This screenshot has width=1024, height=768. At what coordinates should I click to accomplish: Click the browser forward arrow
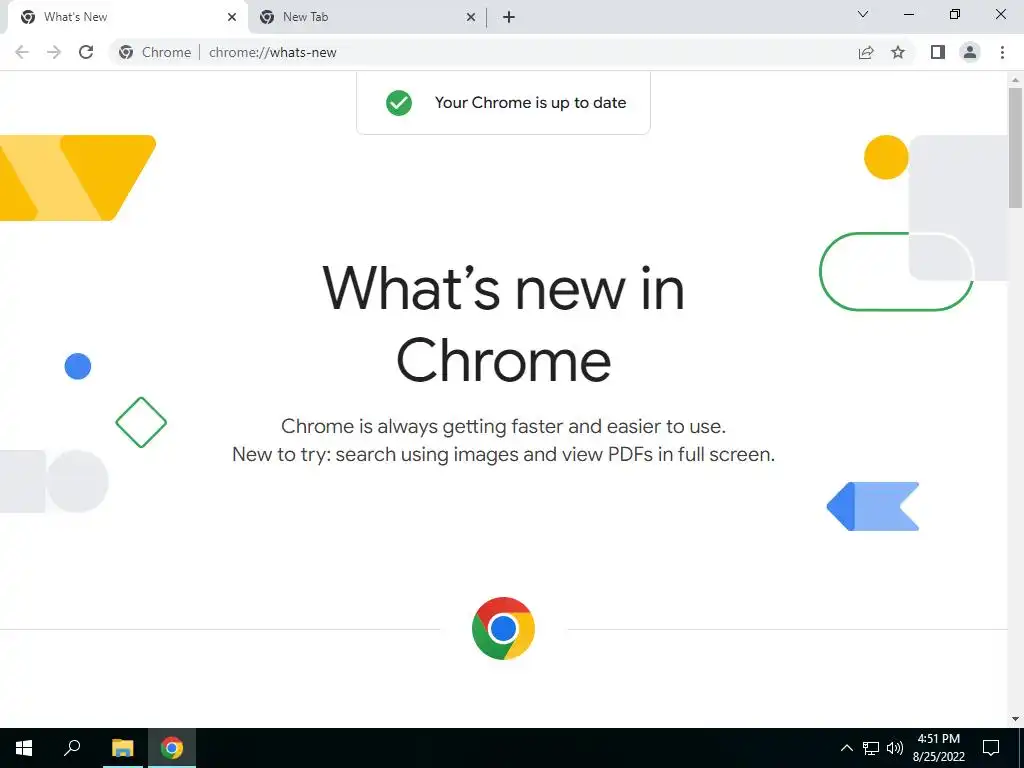[x=54, y=52]
